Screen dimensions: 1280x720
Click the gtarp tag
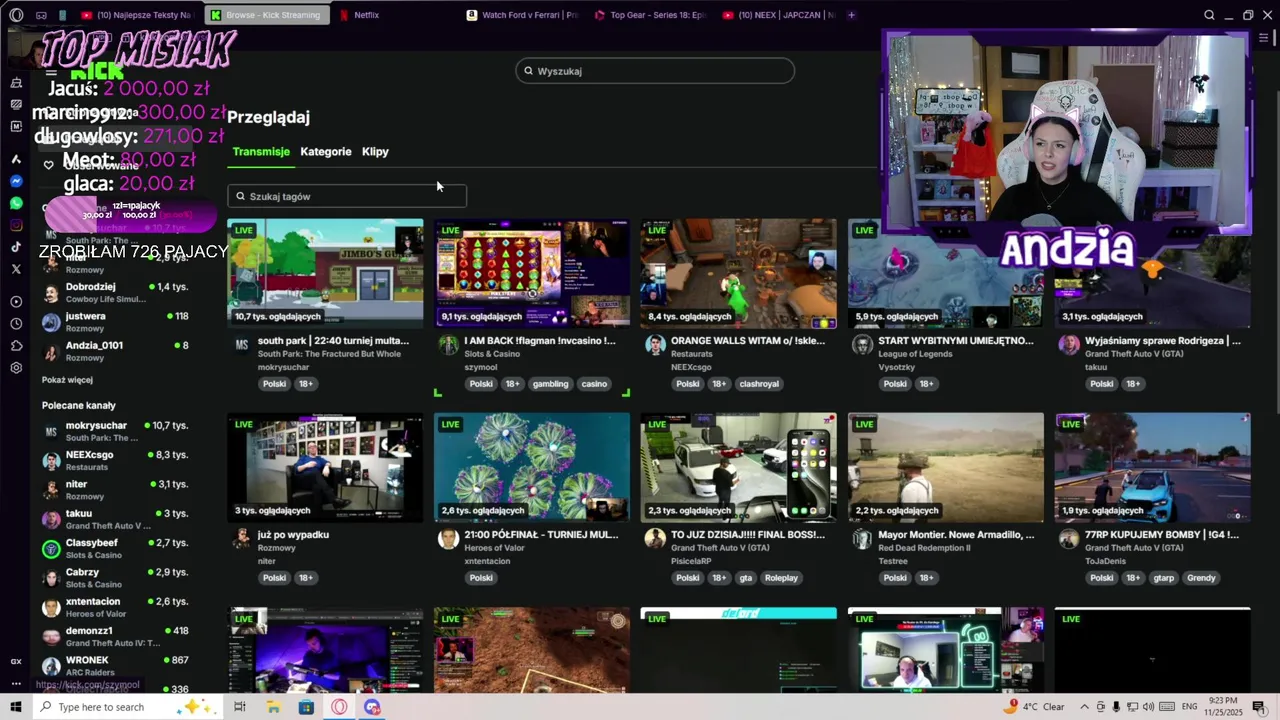pyautogui.click(x=1163, y=578)
